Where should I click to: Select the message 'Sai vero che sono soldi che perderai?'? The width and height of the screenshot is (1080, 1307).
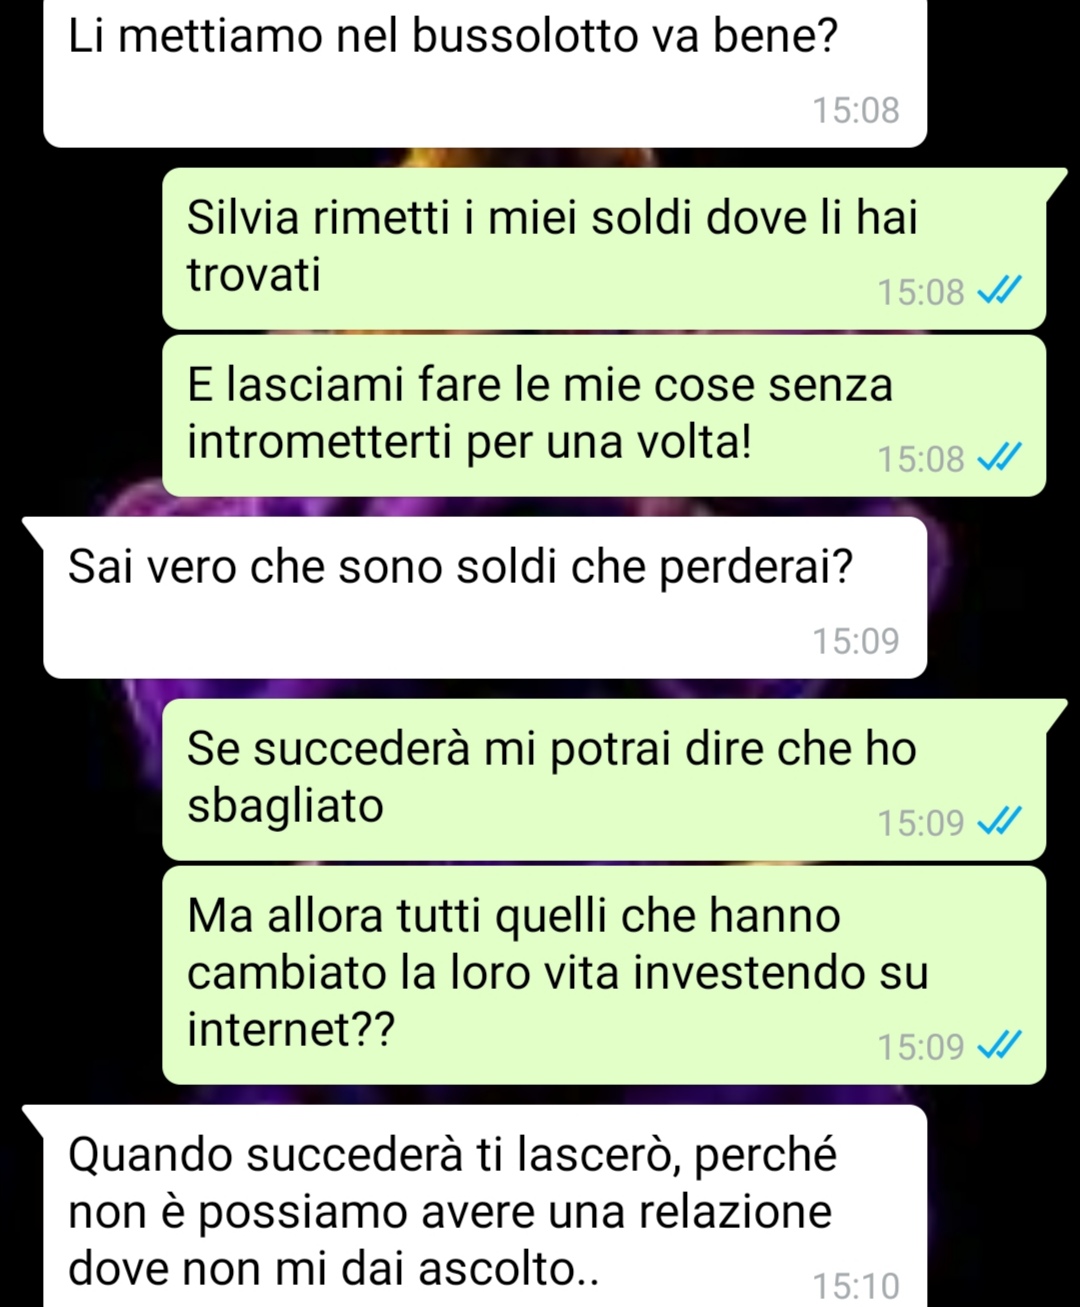coord(485,597)
